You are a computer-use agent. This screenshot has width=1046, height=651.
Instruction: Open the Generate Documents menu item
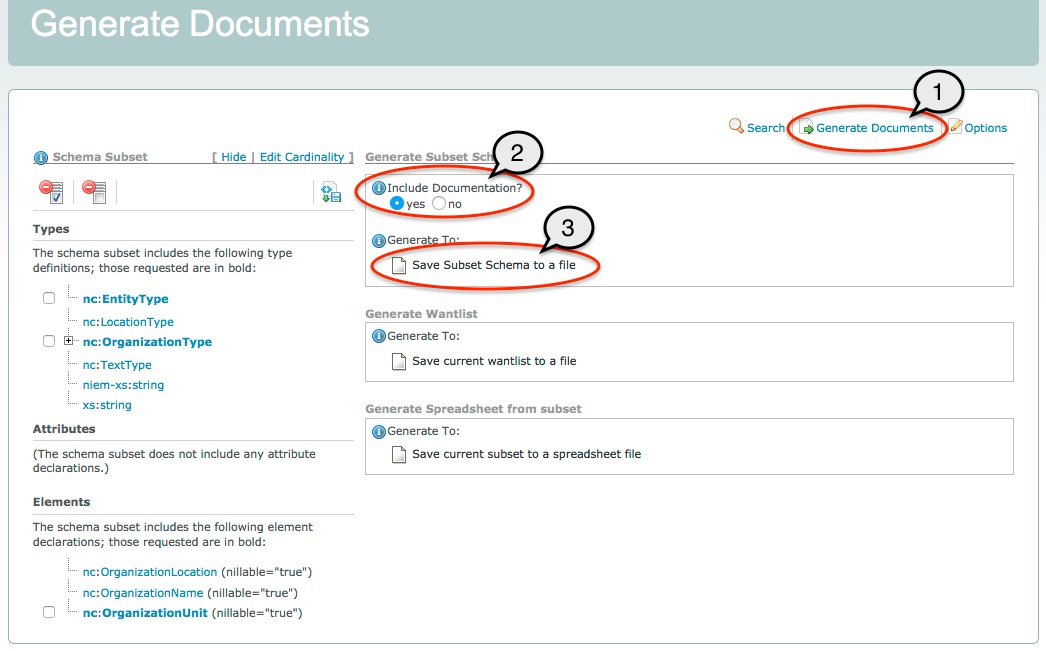pos(874,128)
